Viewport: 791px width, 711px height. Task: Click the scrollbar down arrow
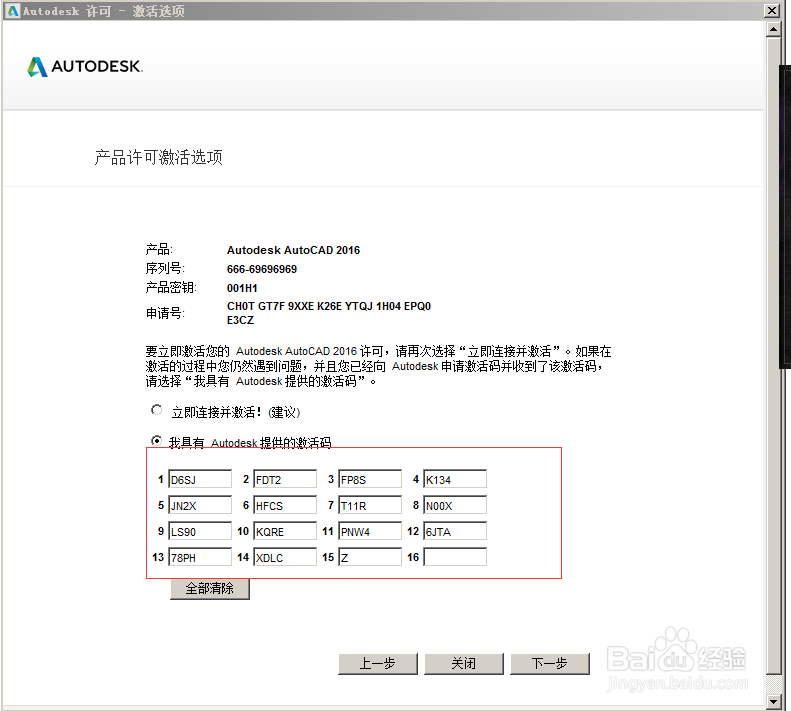click(x=773, y=701)
